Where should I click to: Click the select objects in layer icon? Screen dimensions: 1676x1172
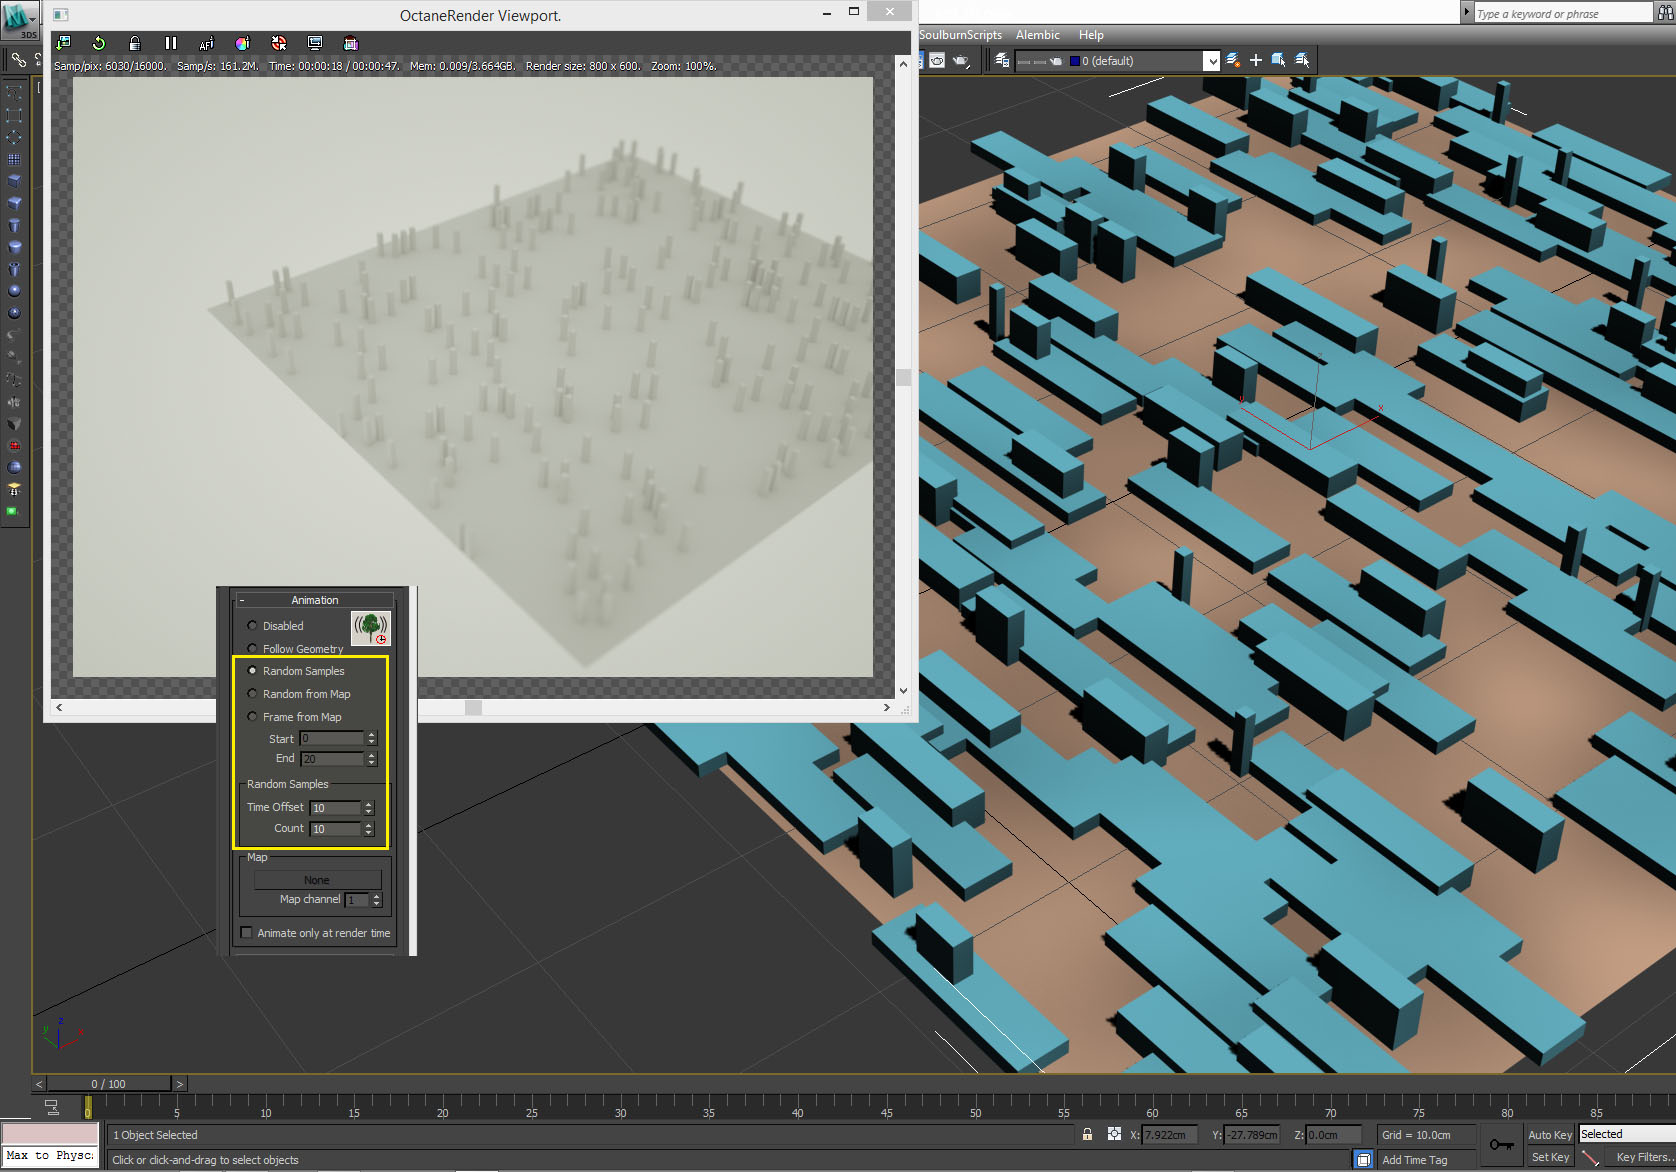tap(1279, 61)
